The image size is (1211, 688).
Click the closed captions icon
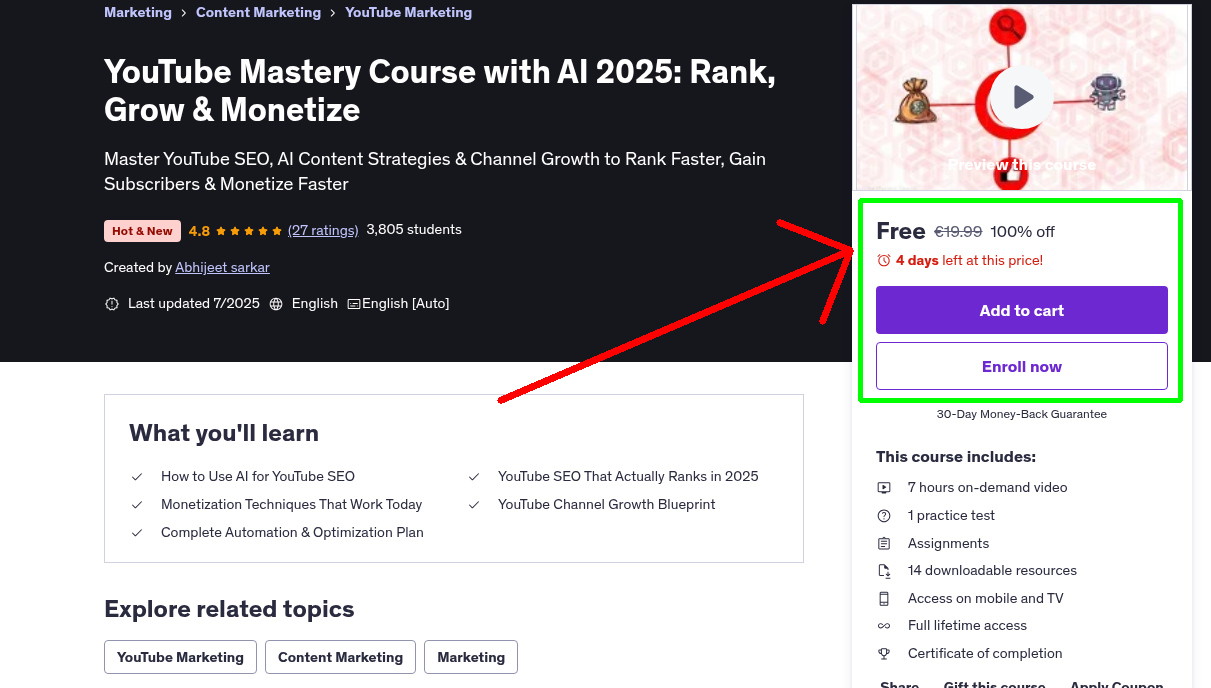click(x=353, y=304)
